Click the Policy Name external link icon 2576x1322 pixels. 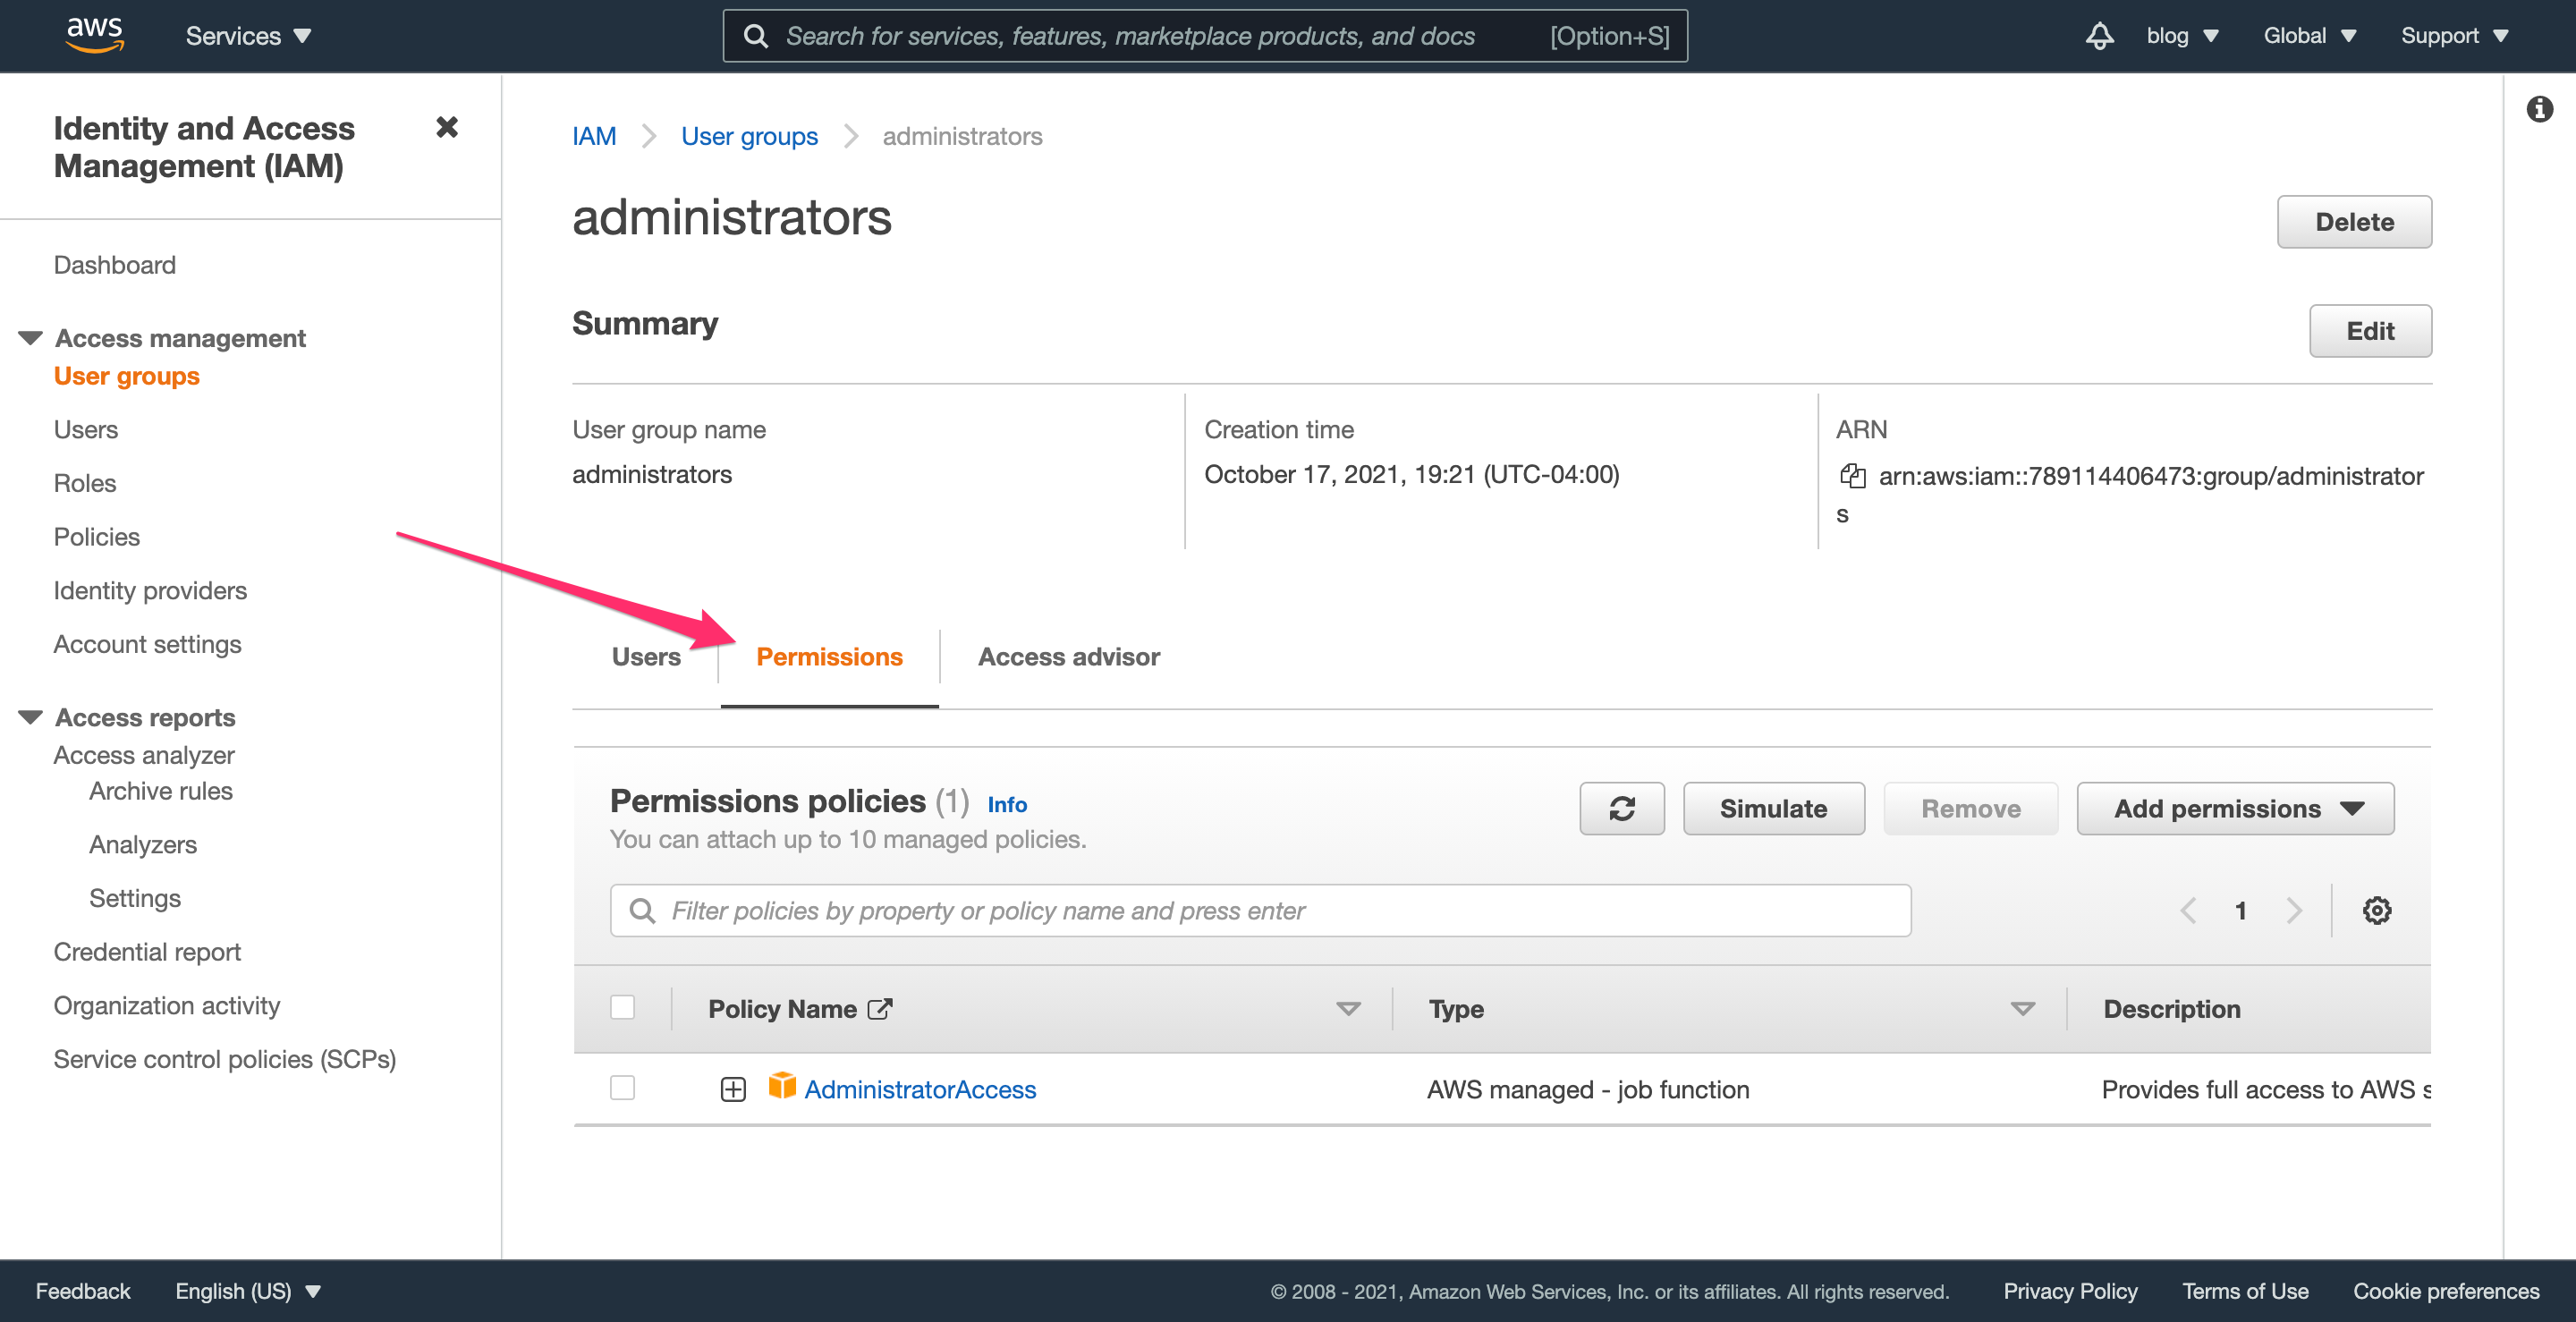pyautogui.click(x=880, y=1008)
